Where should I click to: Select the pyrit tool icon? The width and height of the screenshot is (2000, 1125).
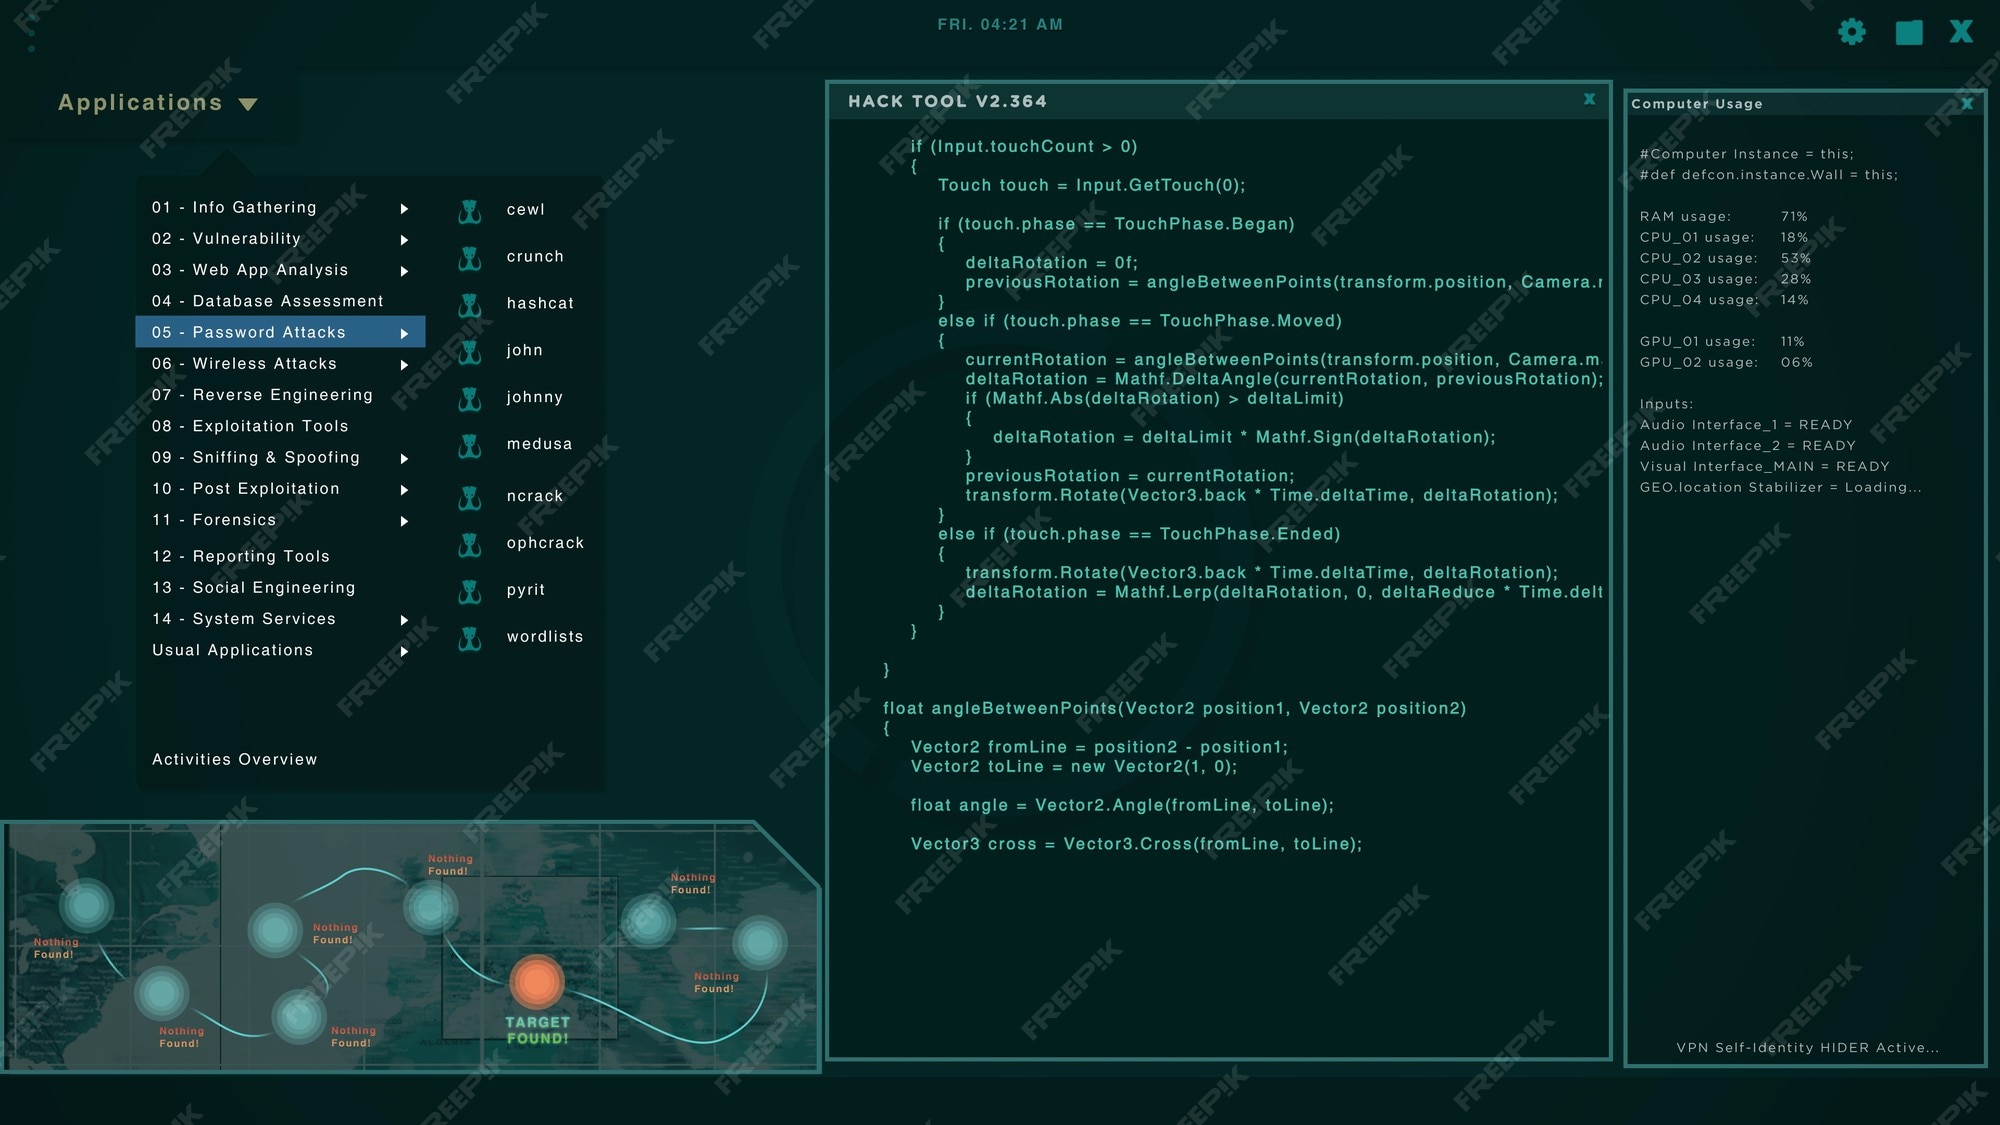[469, 590]
